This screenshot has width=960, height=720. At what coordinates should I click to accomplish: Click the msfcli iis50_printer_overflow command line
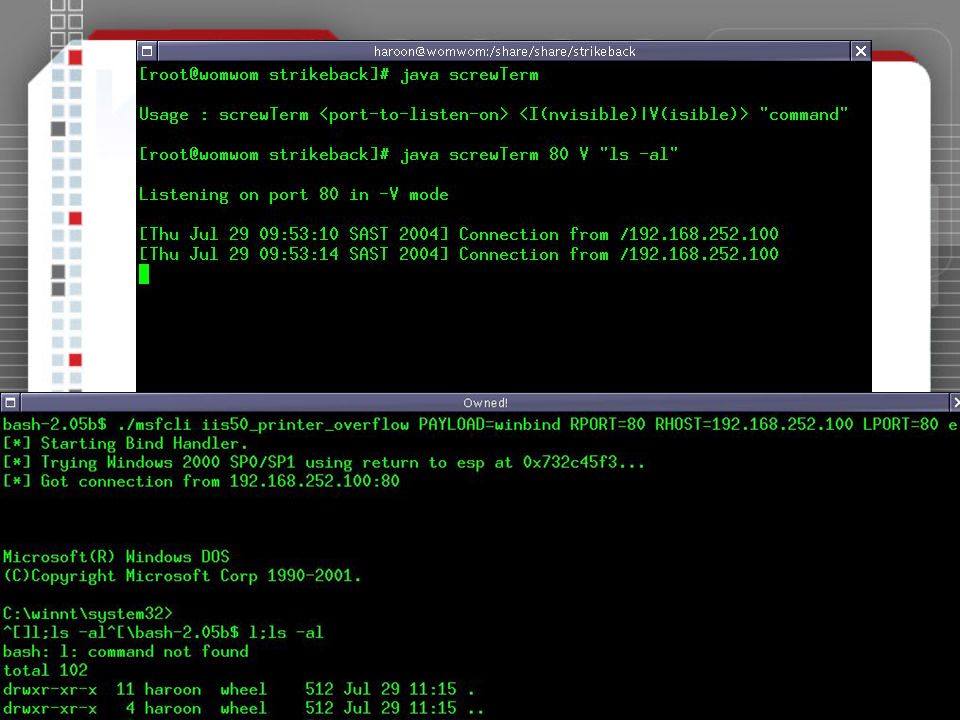coord(480,424)
